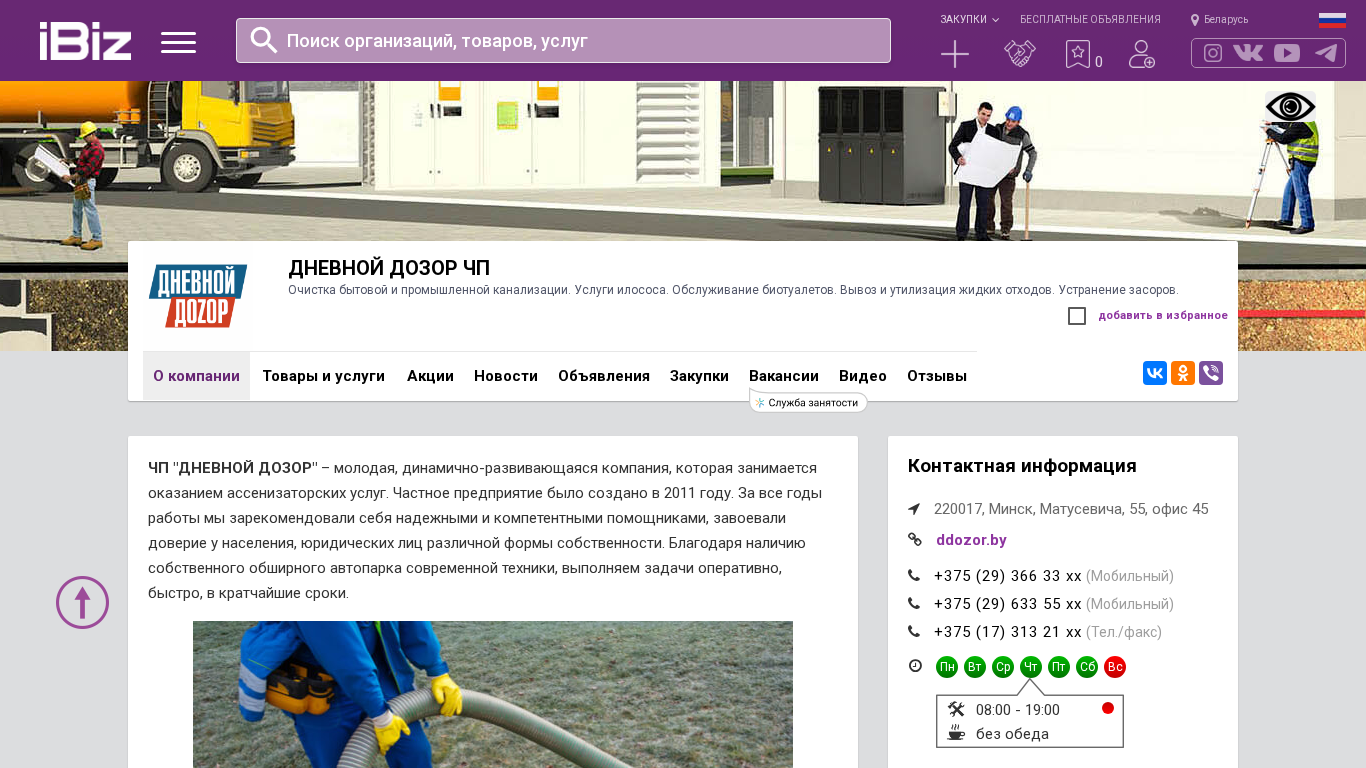1366x768 pixels.
Task: Toggle the accessibility eye icon
Action: point(1290,107)
